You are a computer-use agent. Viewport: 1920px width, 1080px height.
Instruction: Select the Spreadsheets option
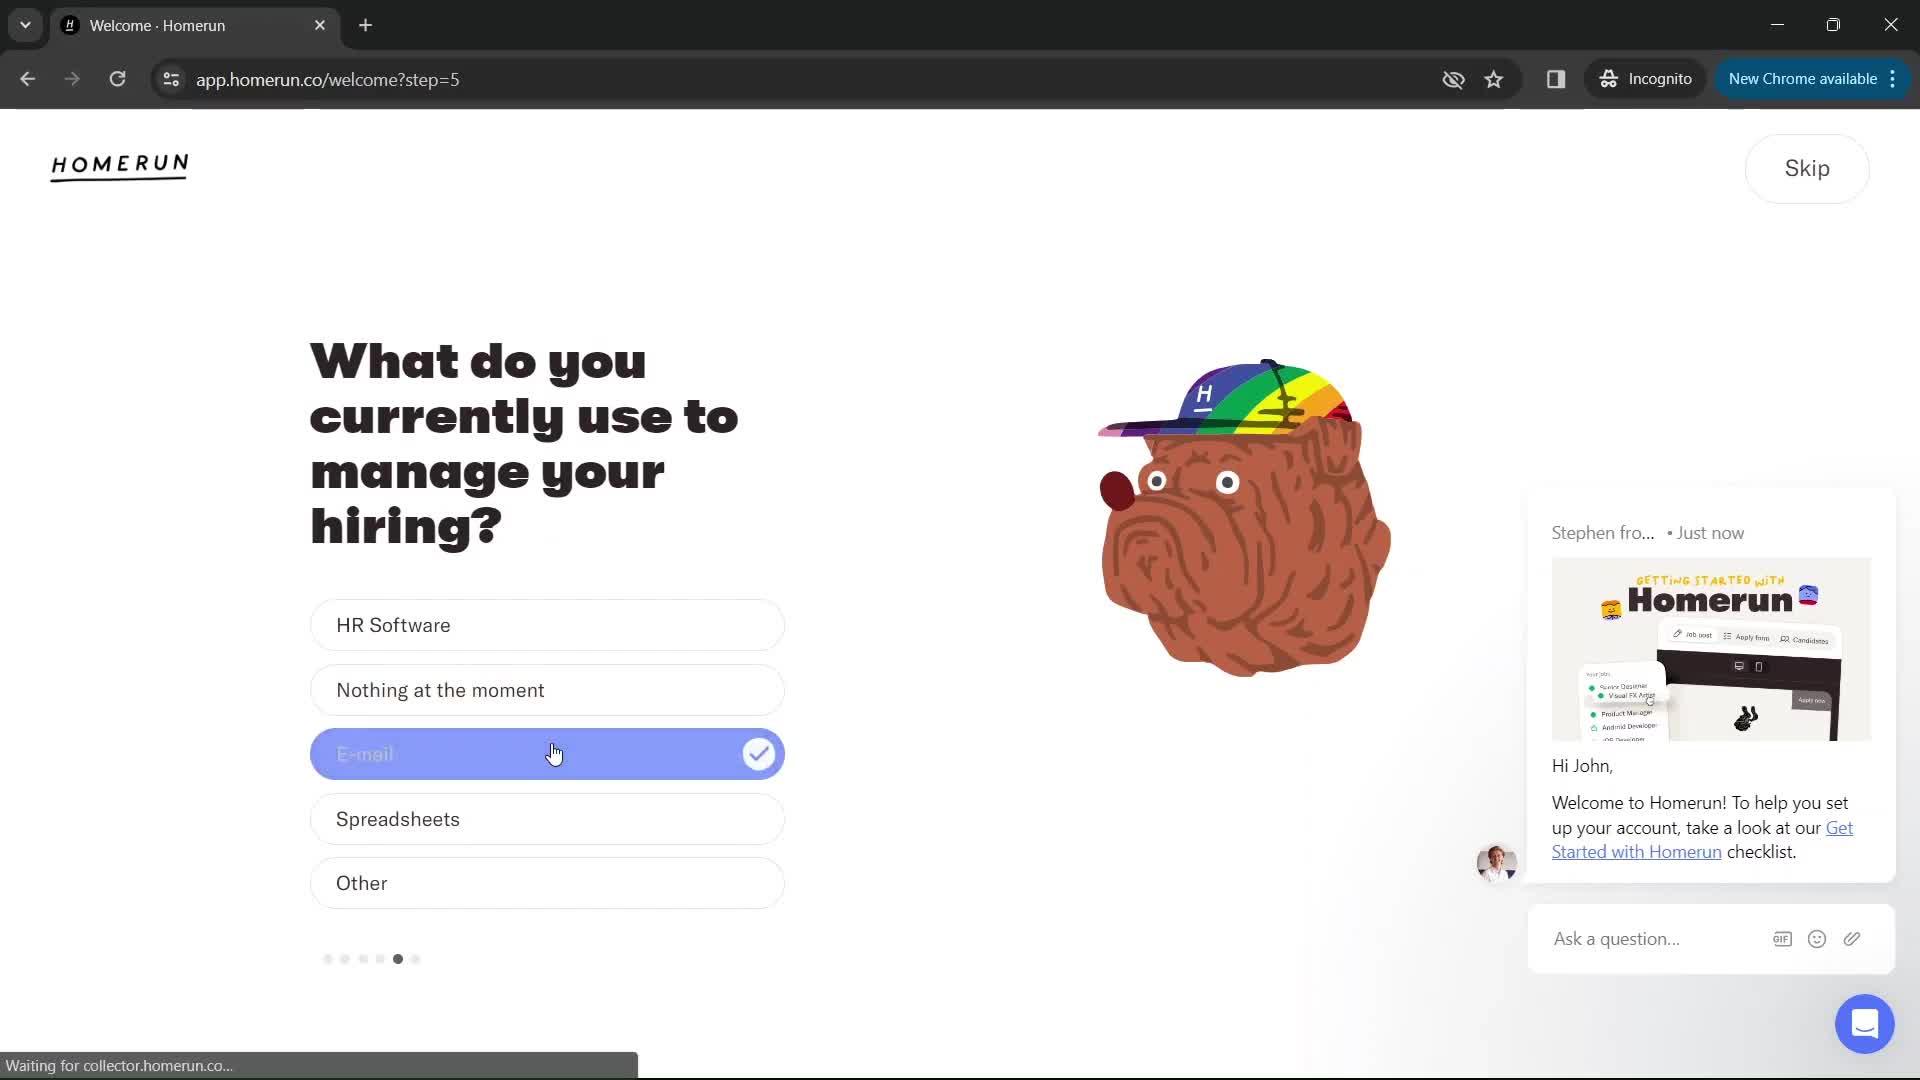coord(547,819)
